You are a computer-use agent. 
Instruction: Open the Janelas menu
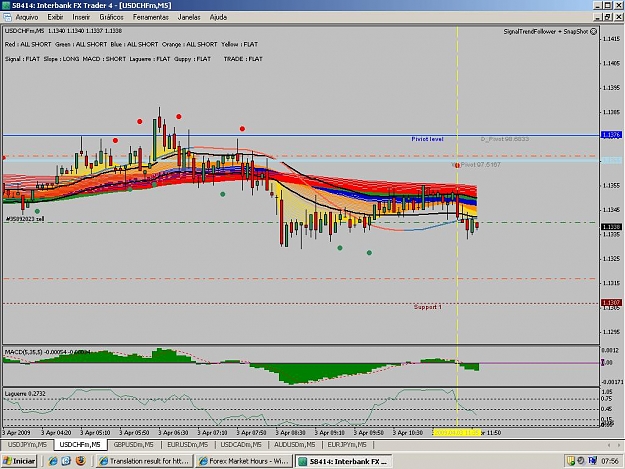click(189, 17)
